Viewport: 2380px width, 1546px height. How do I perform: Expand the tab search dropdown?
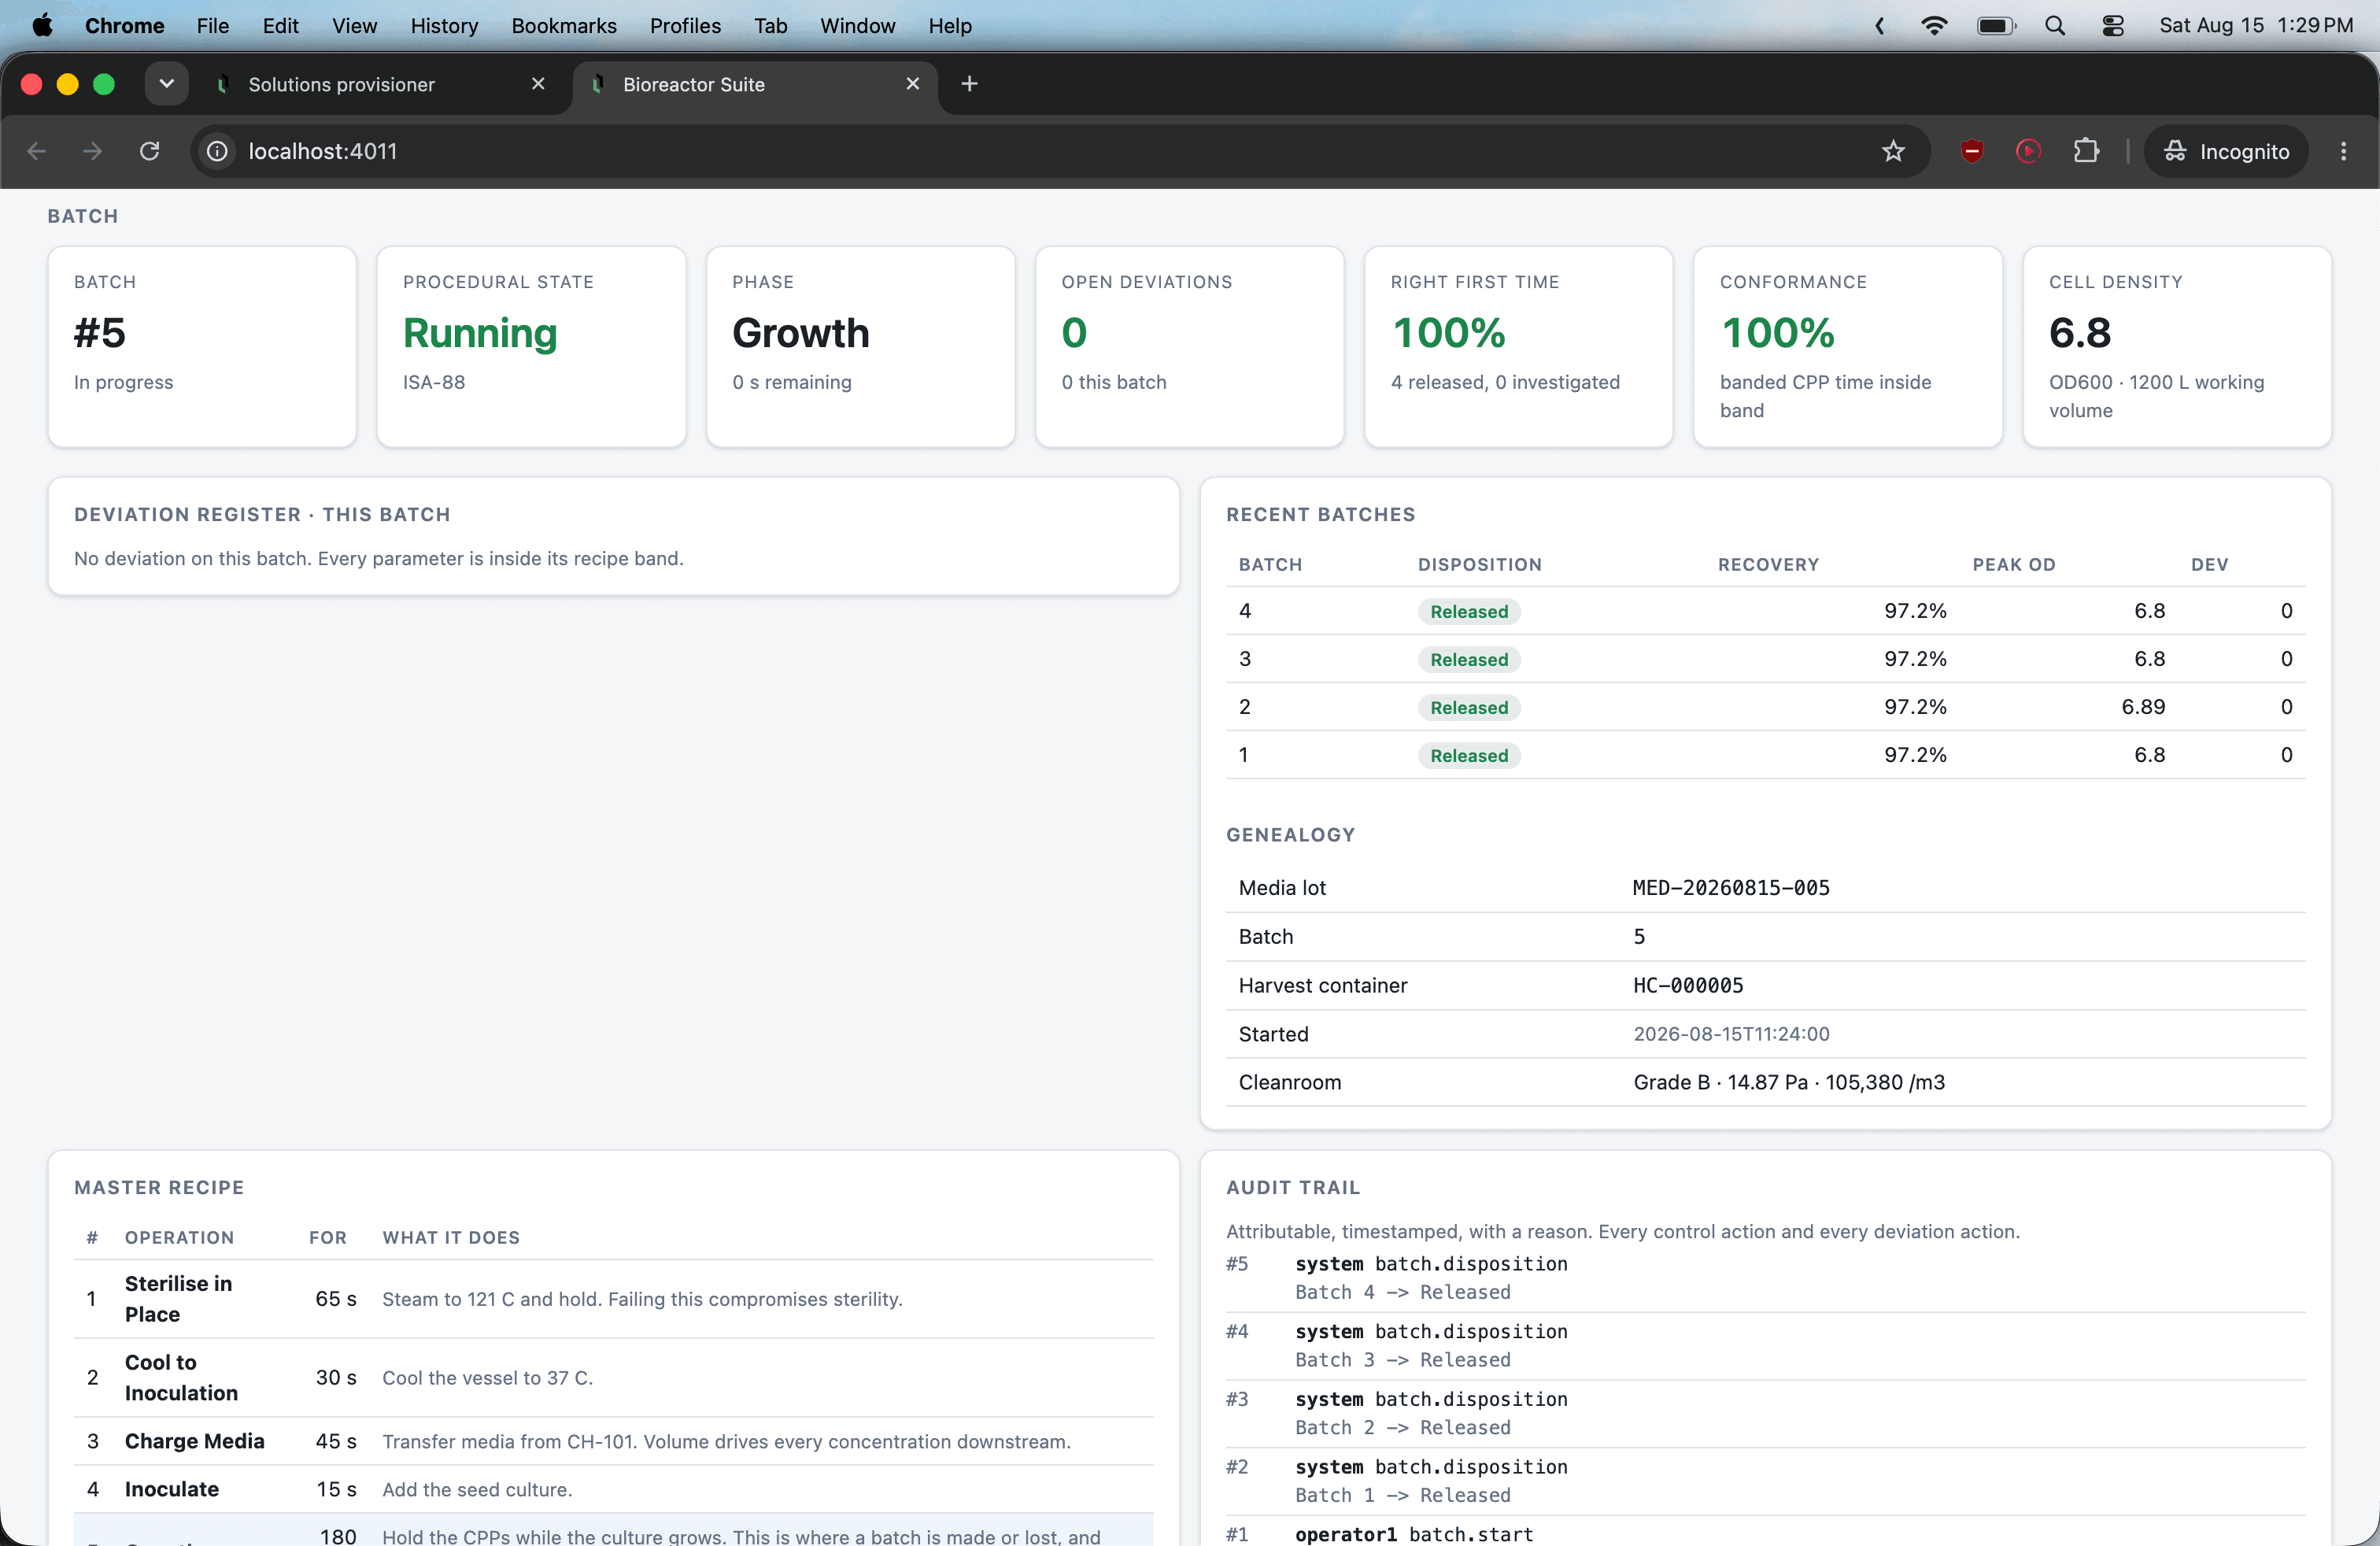click(x=166, y=84)
